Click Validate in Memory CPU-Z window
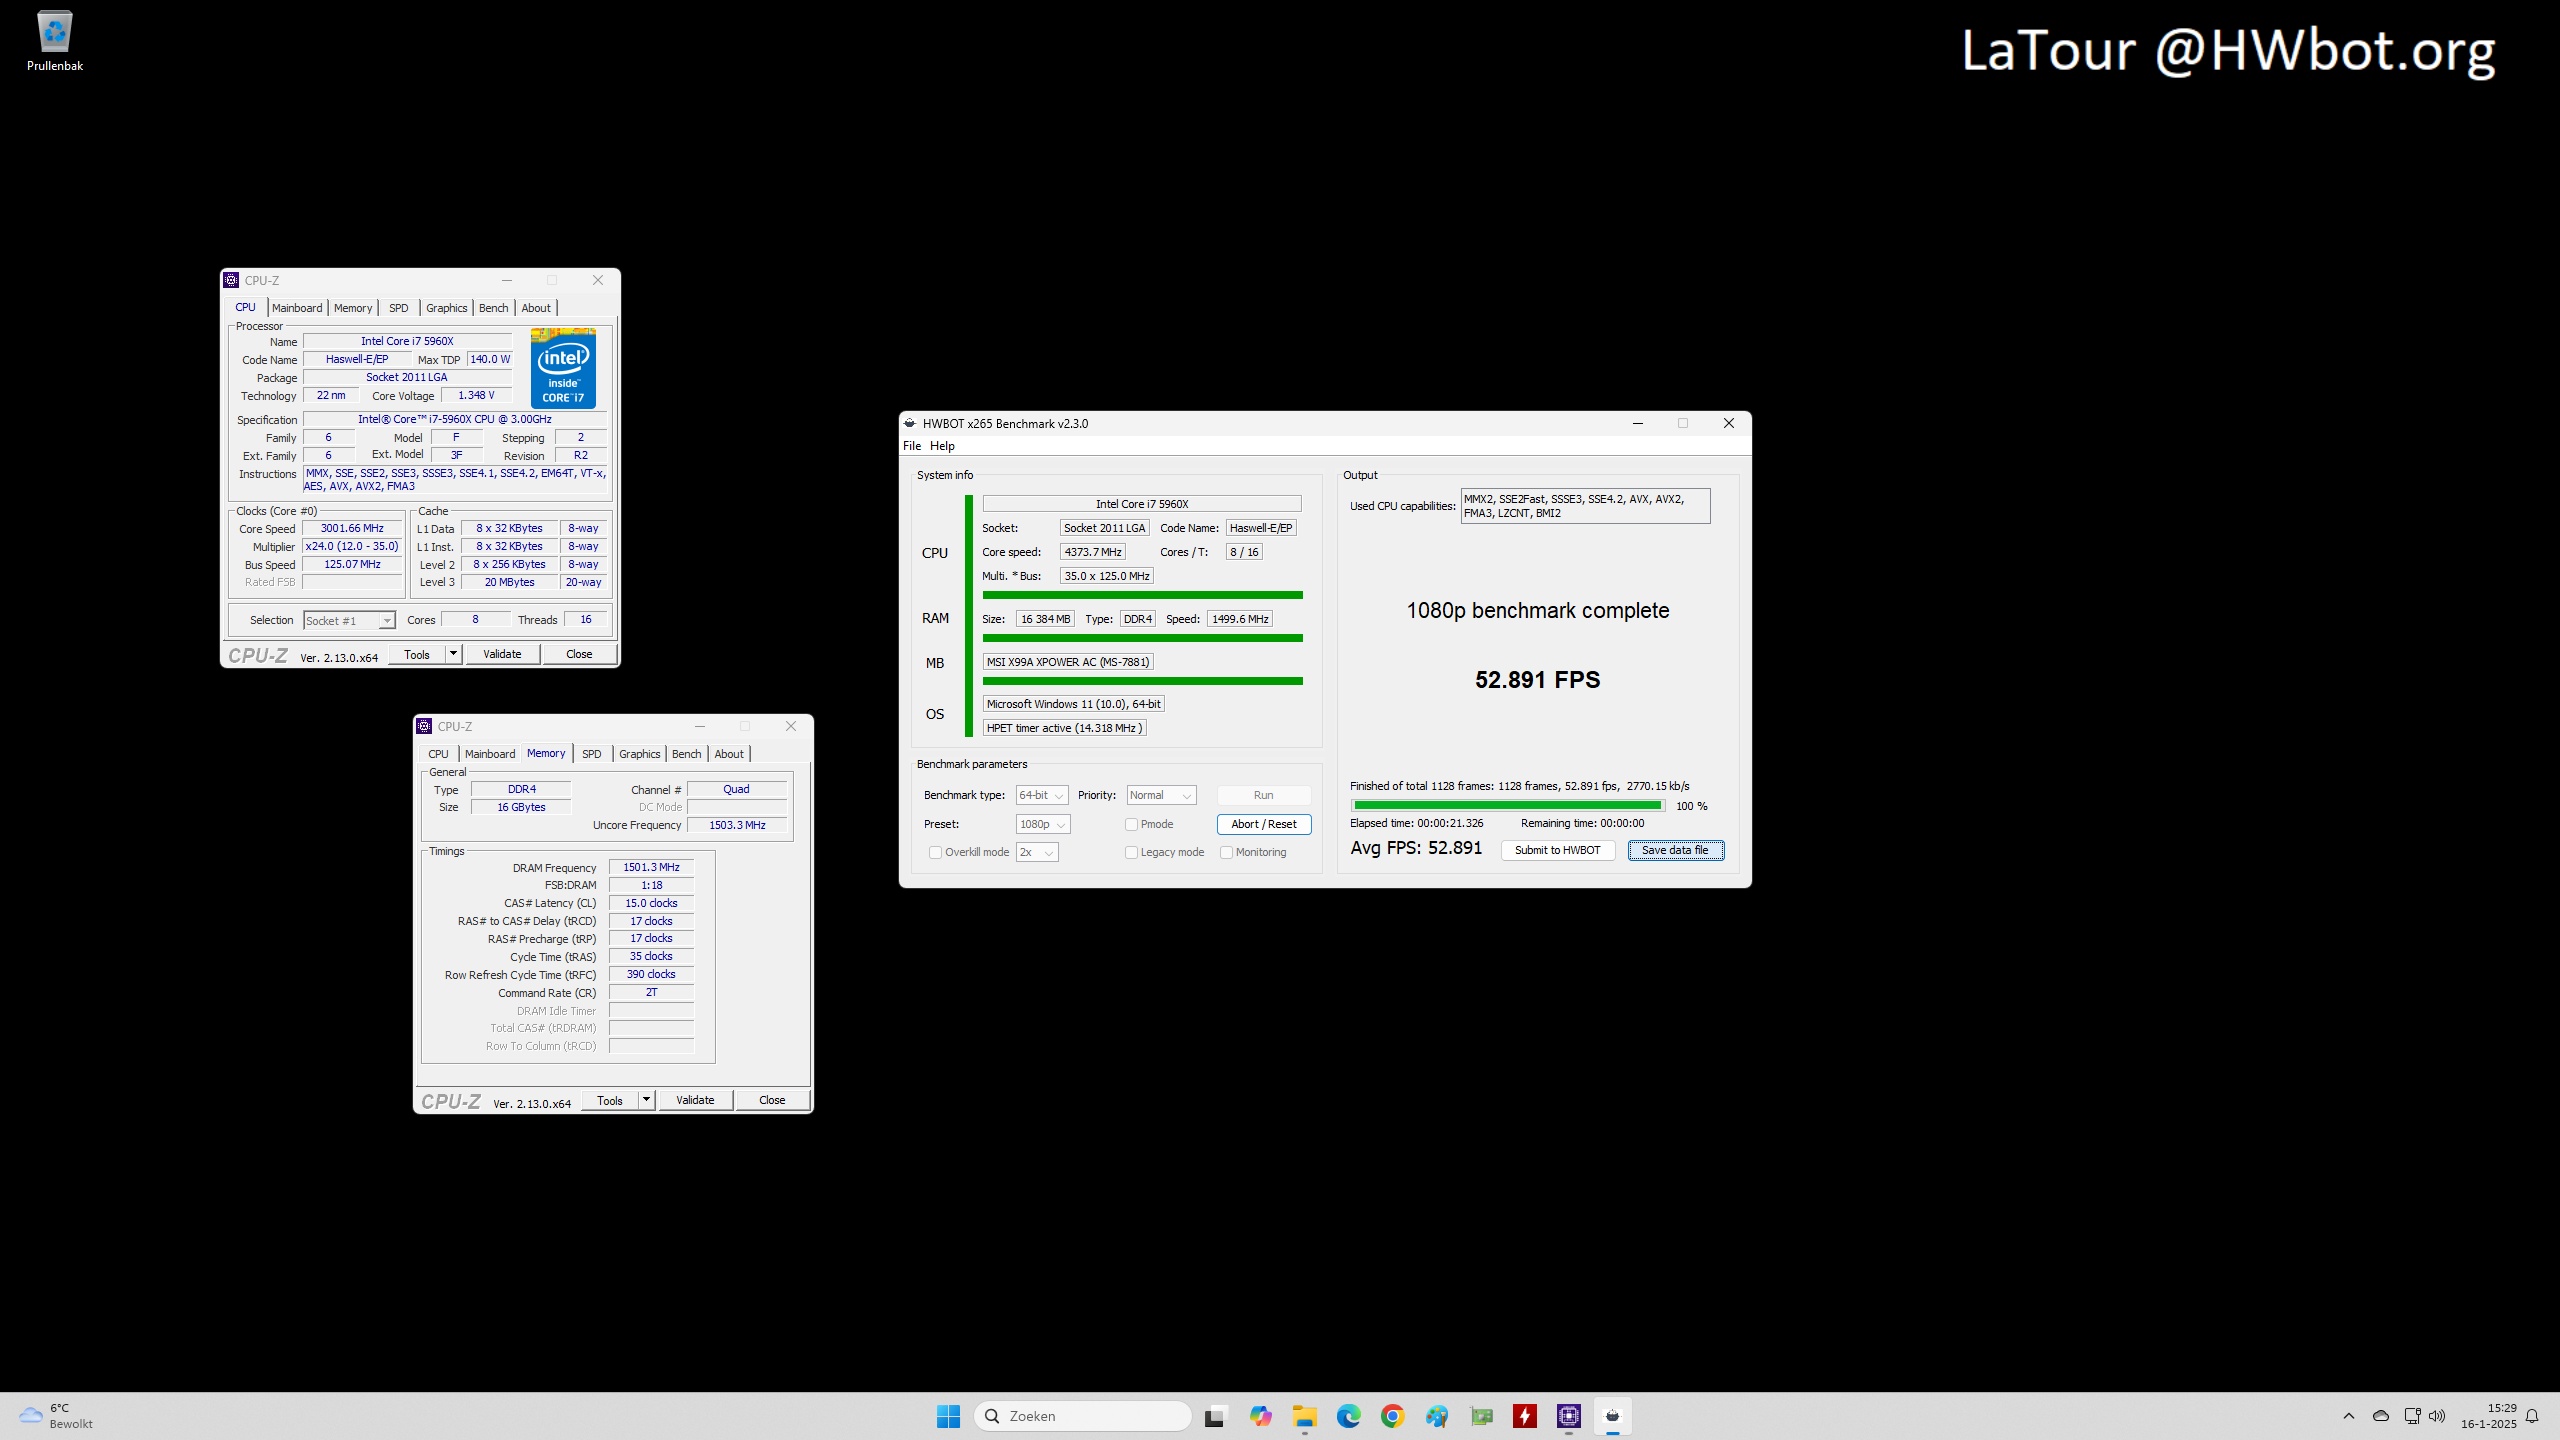 [695, 1100]
